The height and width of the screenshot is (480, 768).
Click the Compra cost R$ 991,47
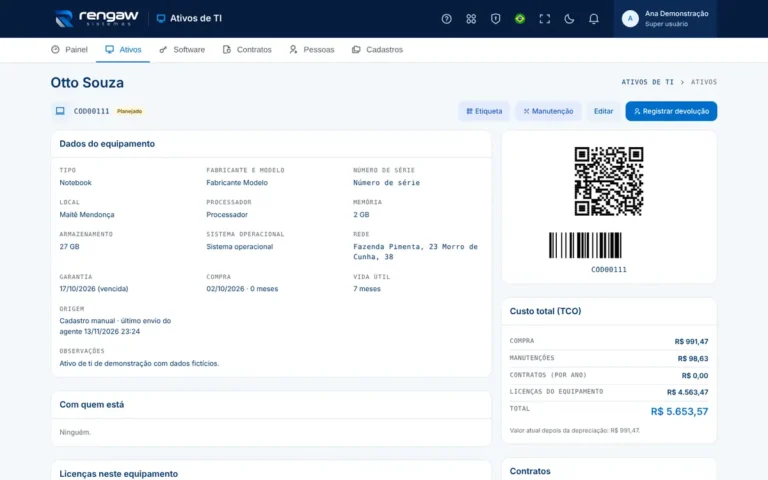tap(691, 341)
